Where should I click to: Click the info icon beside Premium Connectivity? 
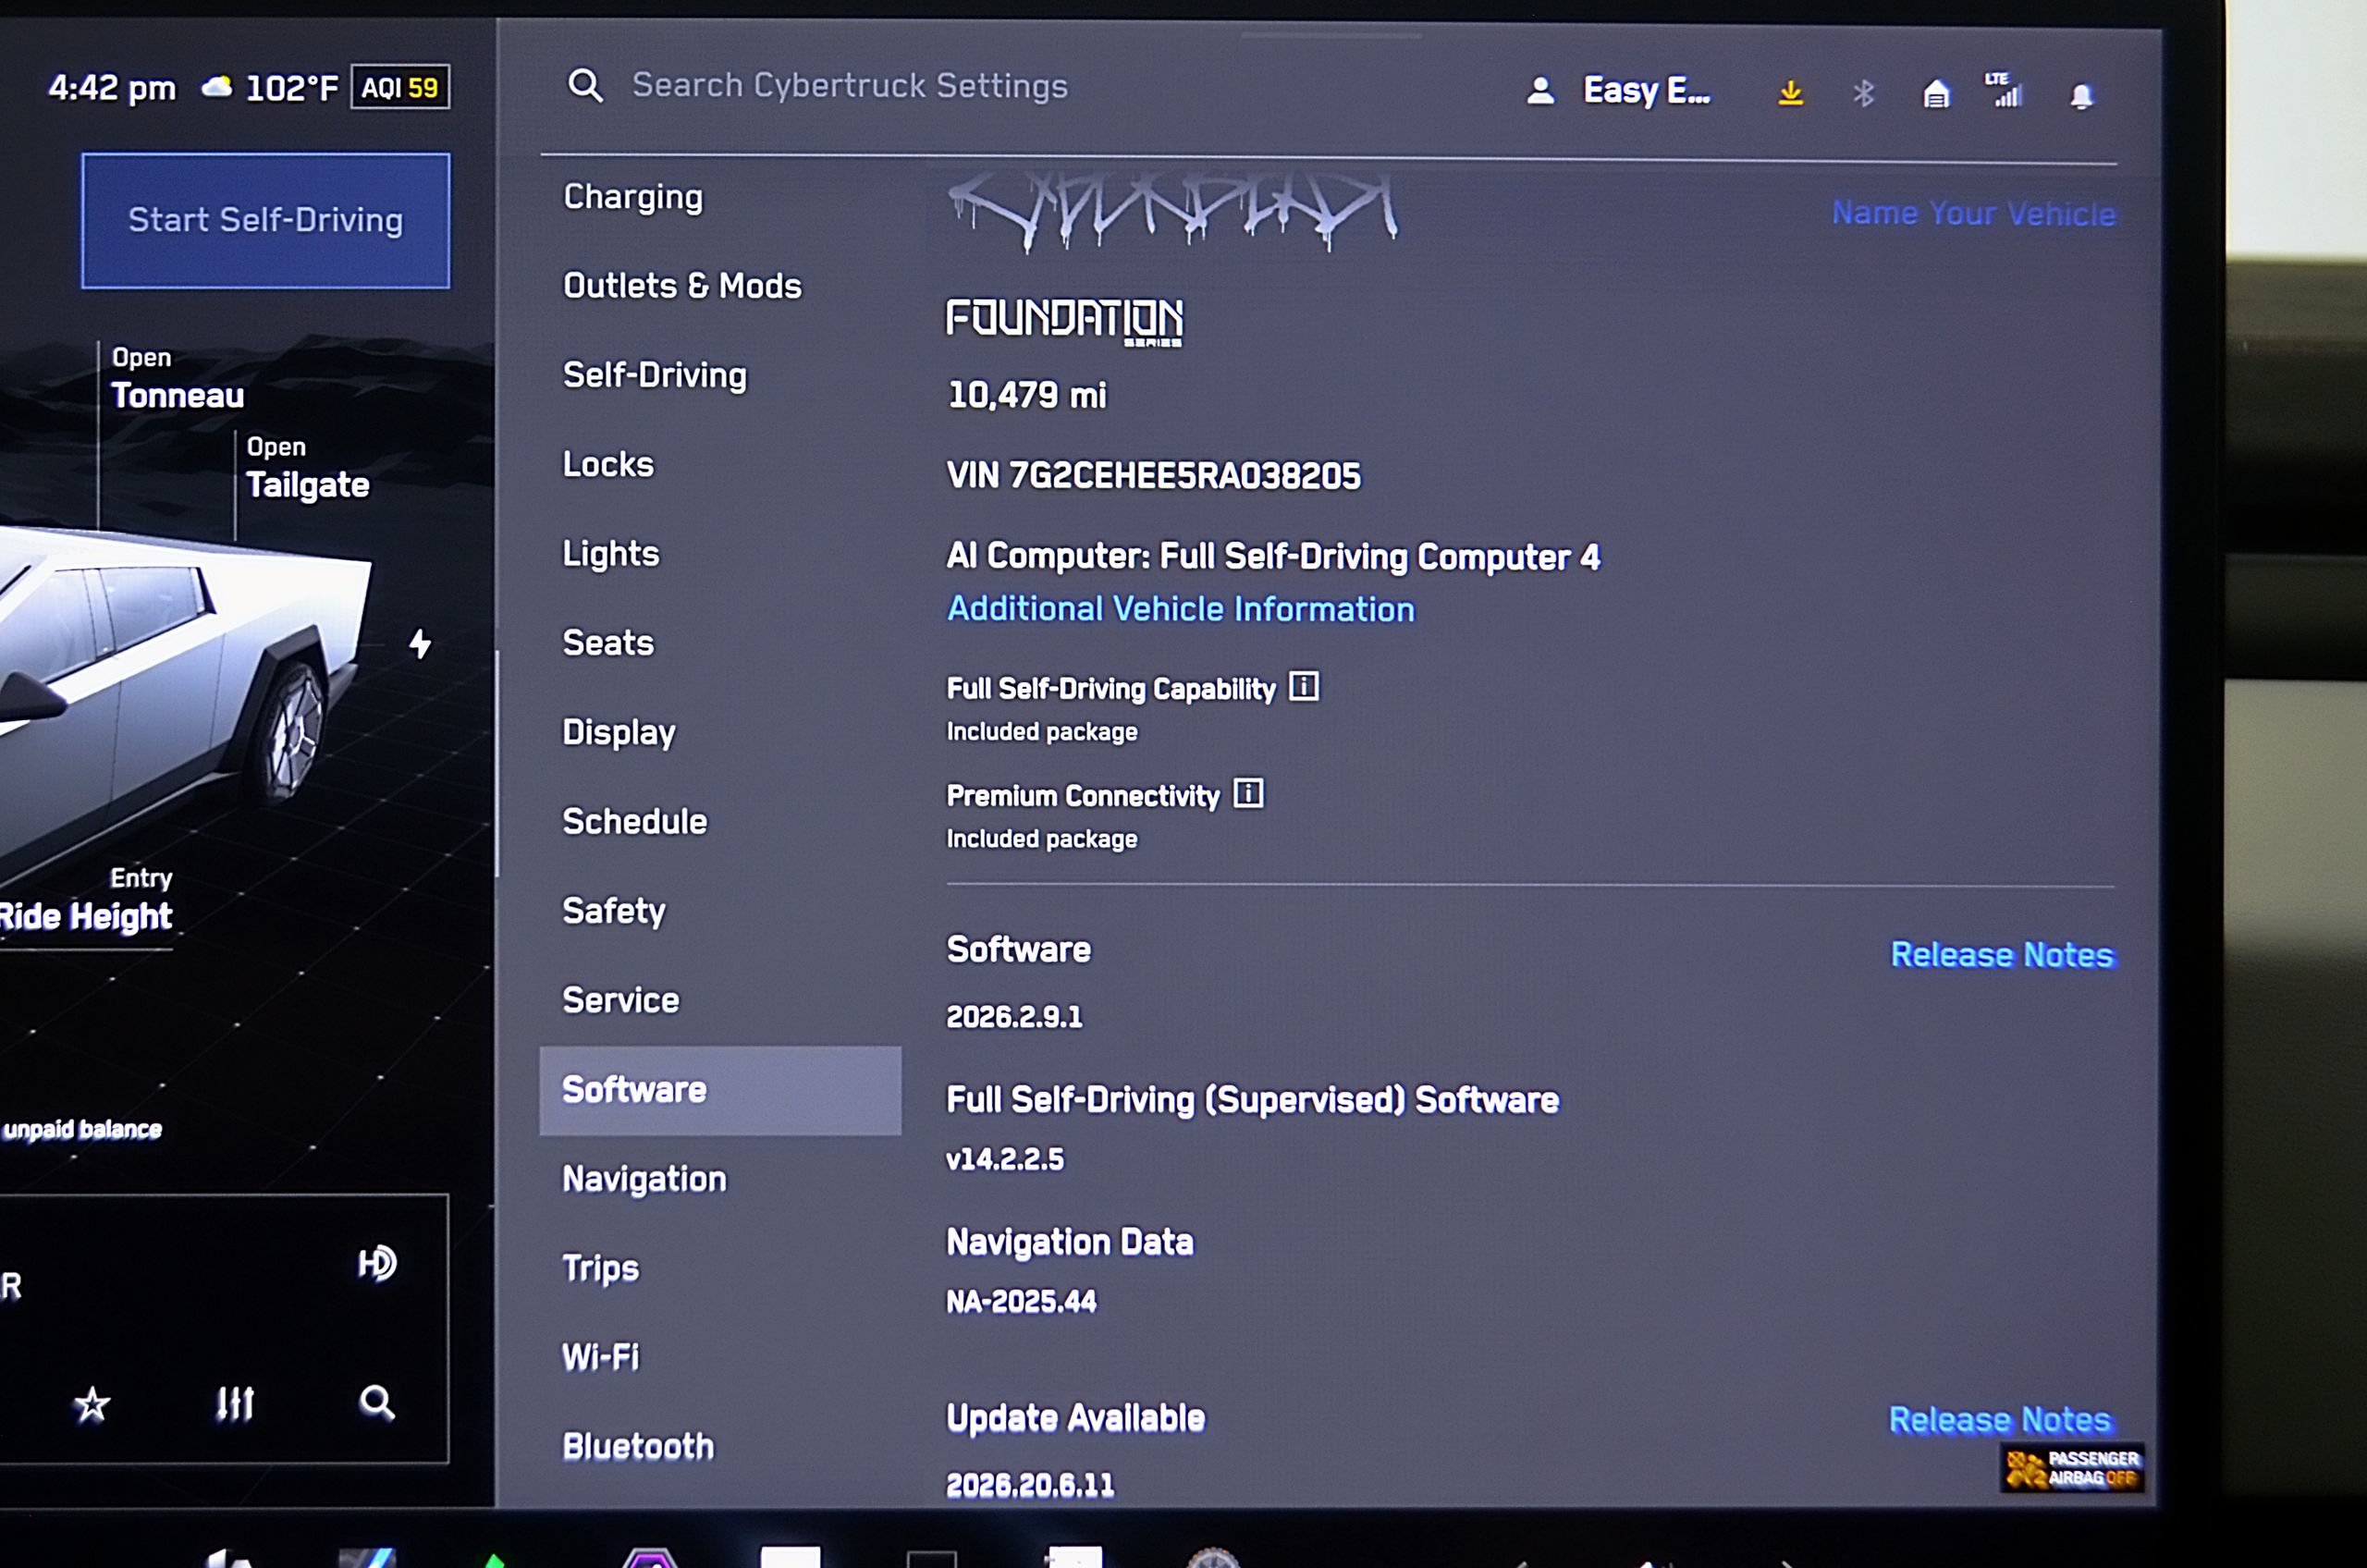click(1248, 793)
